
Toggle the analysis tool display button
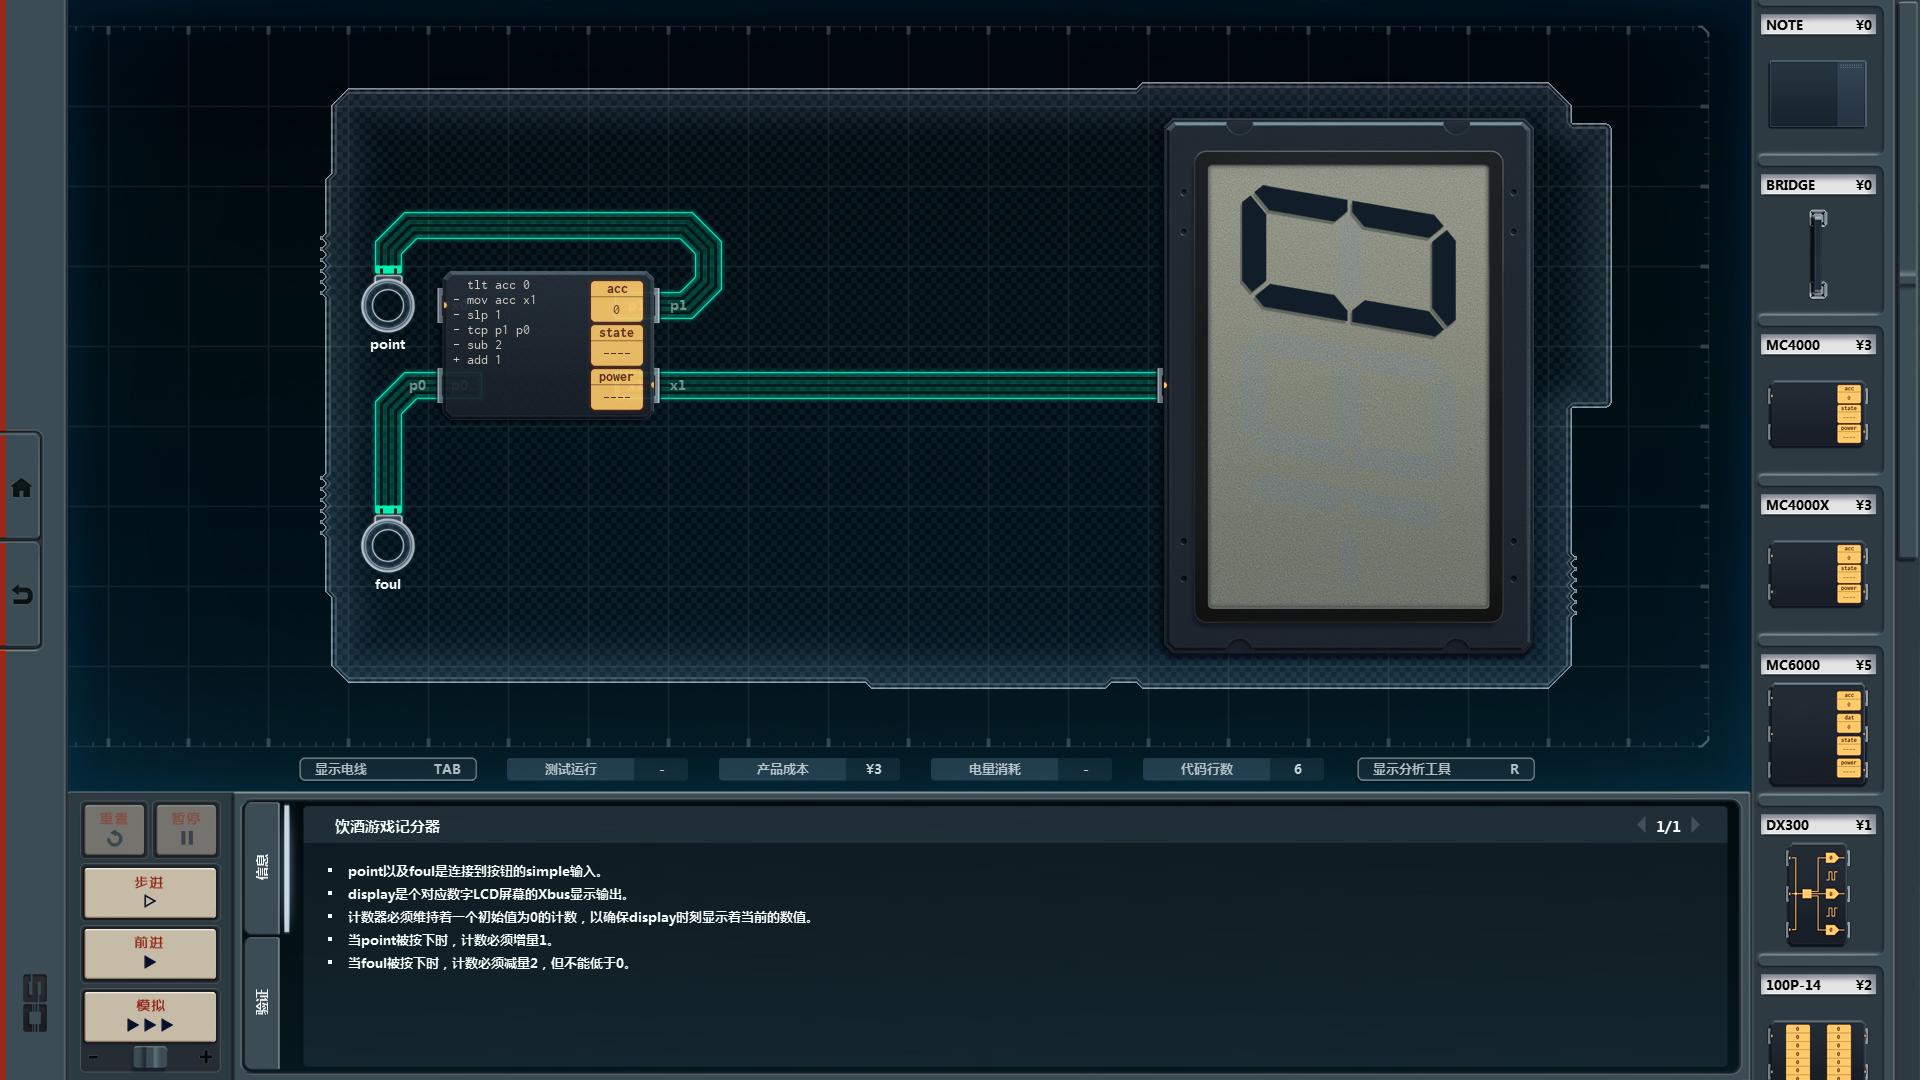[x=1445, y=769]
